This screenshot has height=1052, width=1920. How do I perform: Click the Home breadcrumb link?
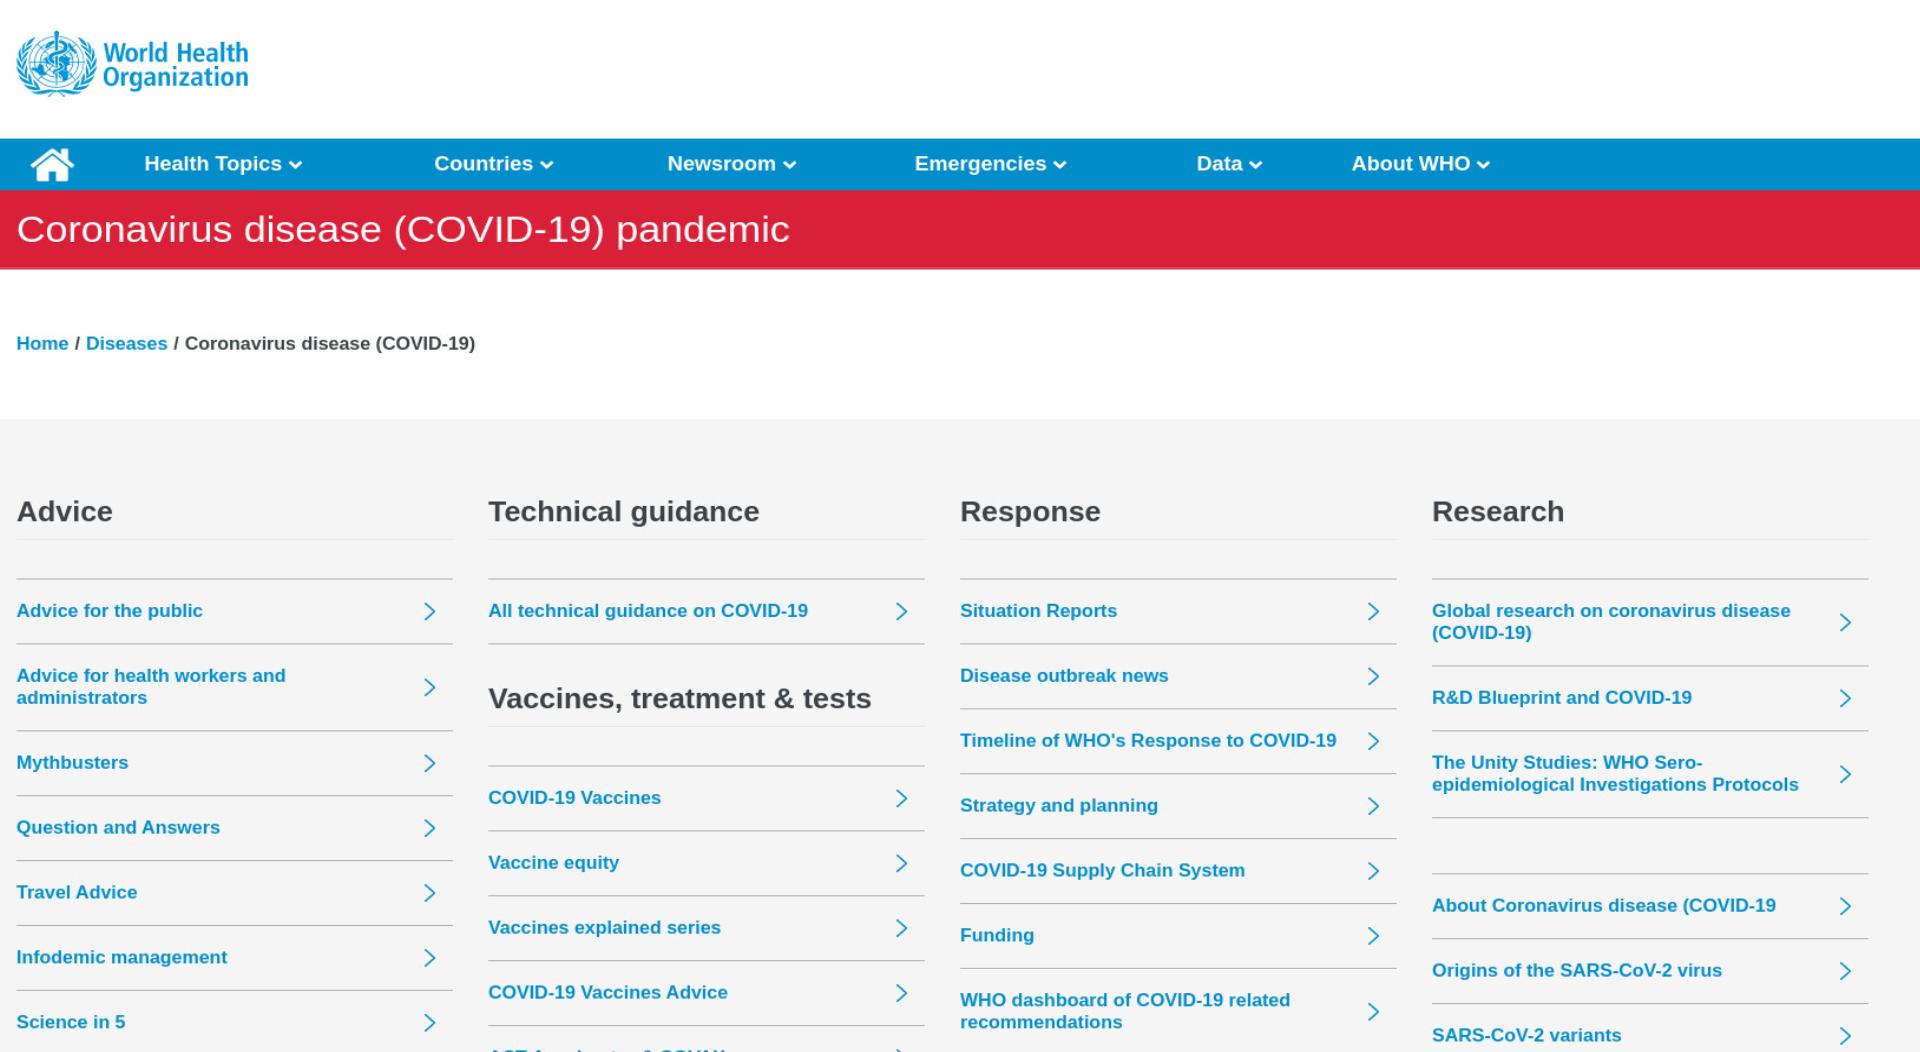(42, 343)
